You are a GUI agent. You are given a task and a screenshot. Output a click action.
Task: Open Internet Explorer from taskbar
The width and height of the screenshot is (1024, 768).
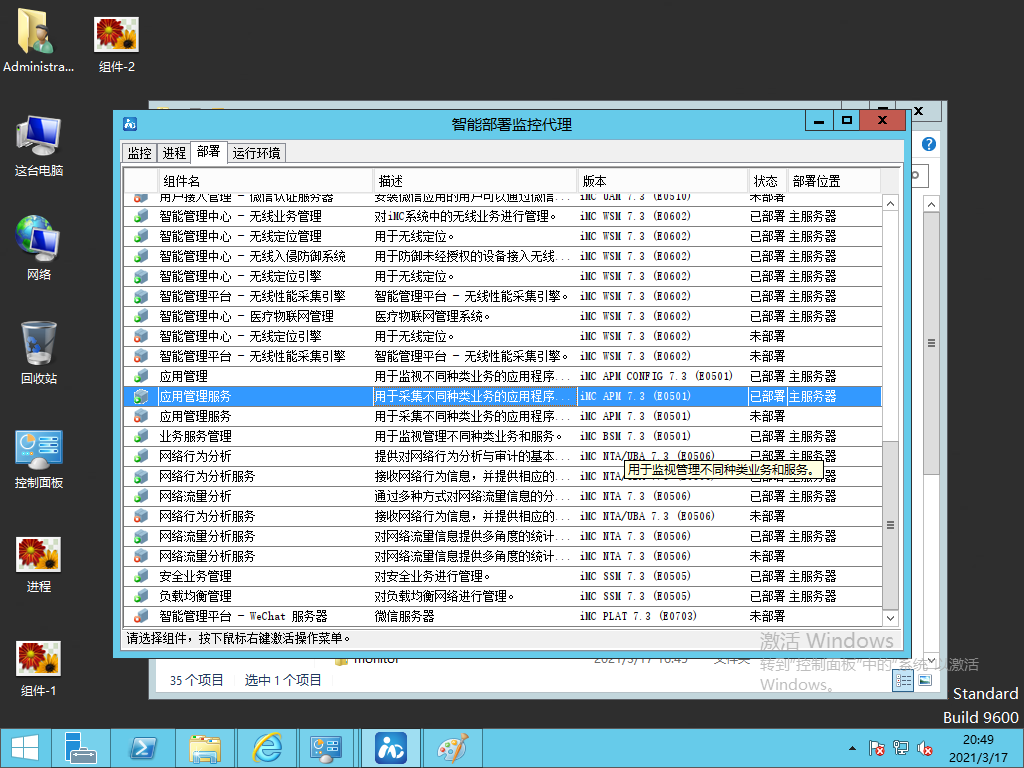pos(266,748)
